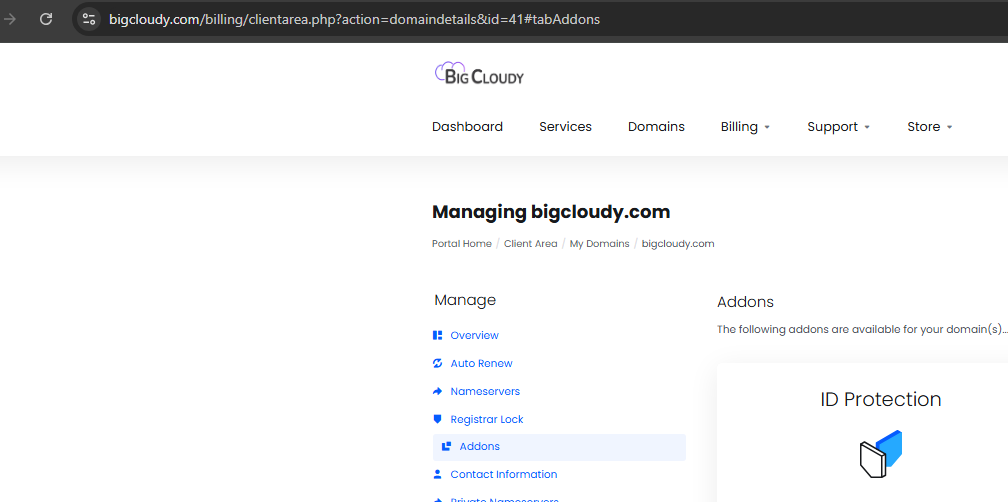
Task: Open the Nameservers link
Action: click(485, 391)
